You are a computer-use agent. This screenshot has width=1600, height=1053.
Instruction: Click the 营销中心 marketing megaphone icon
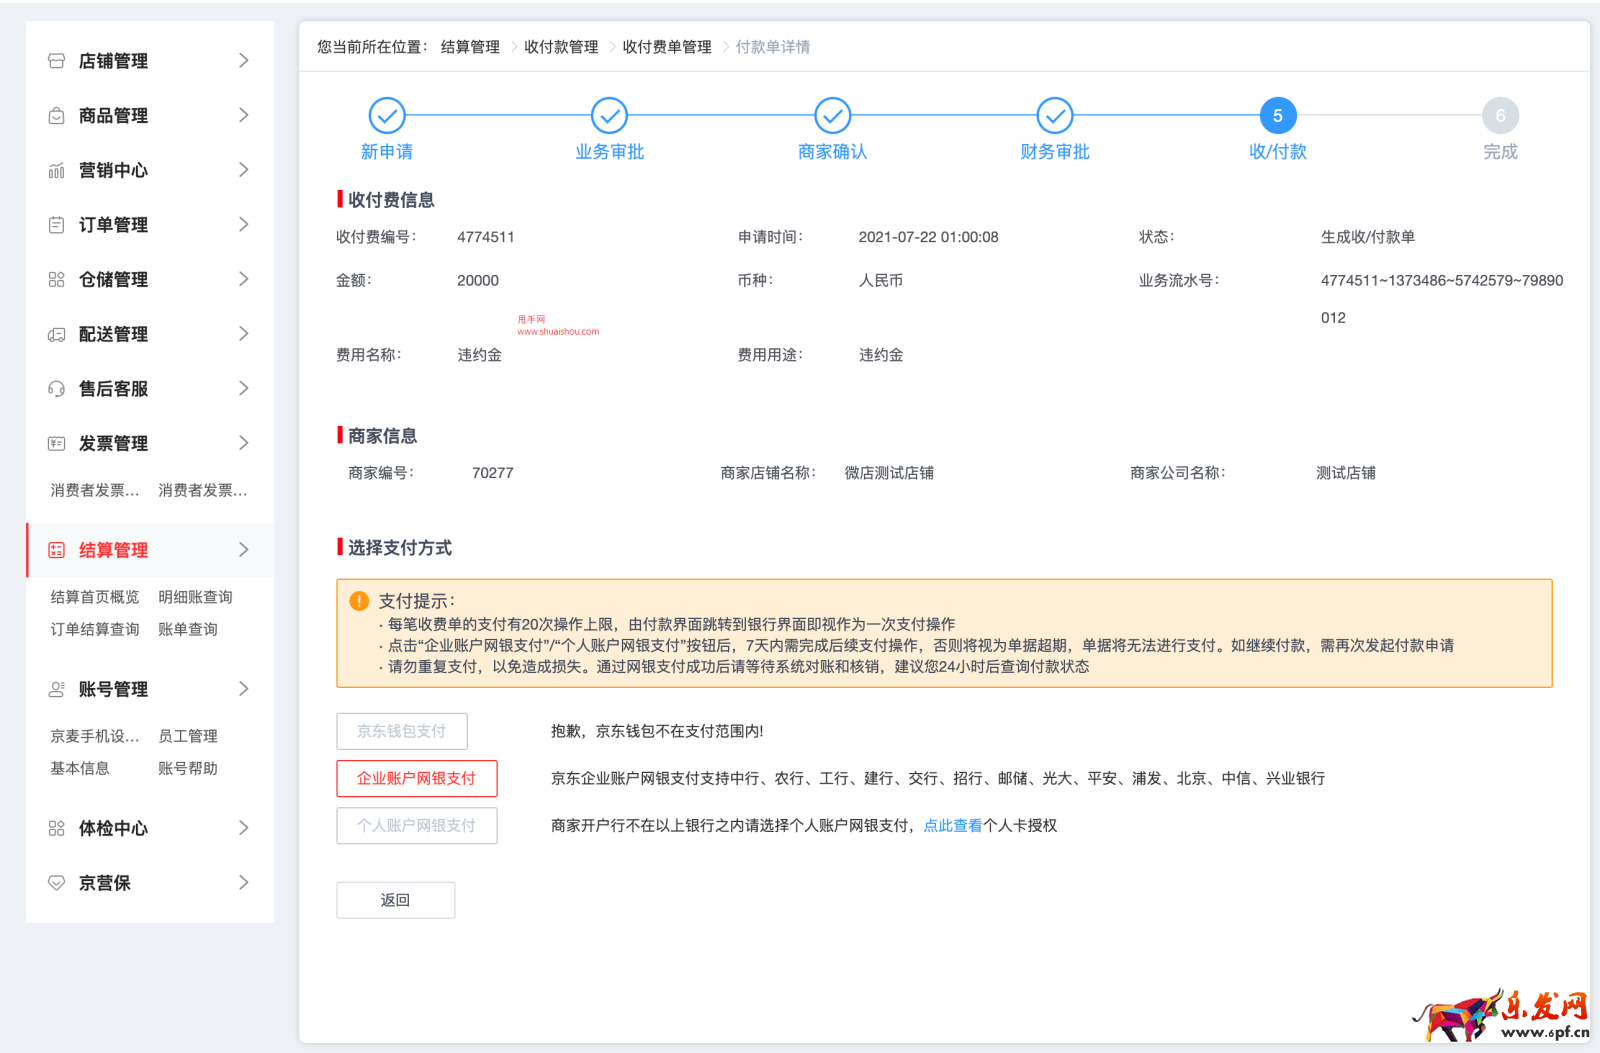55,170
